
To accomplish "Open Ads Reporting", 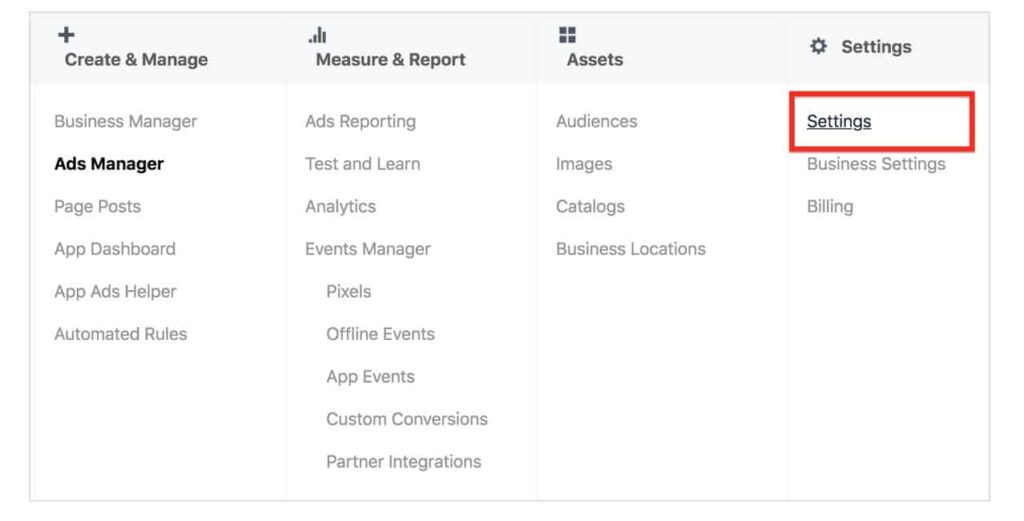I will (x=360, y=121).
